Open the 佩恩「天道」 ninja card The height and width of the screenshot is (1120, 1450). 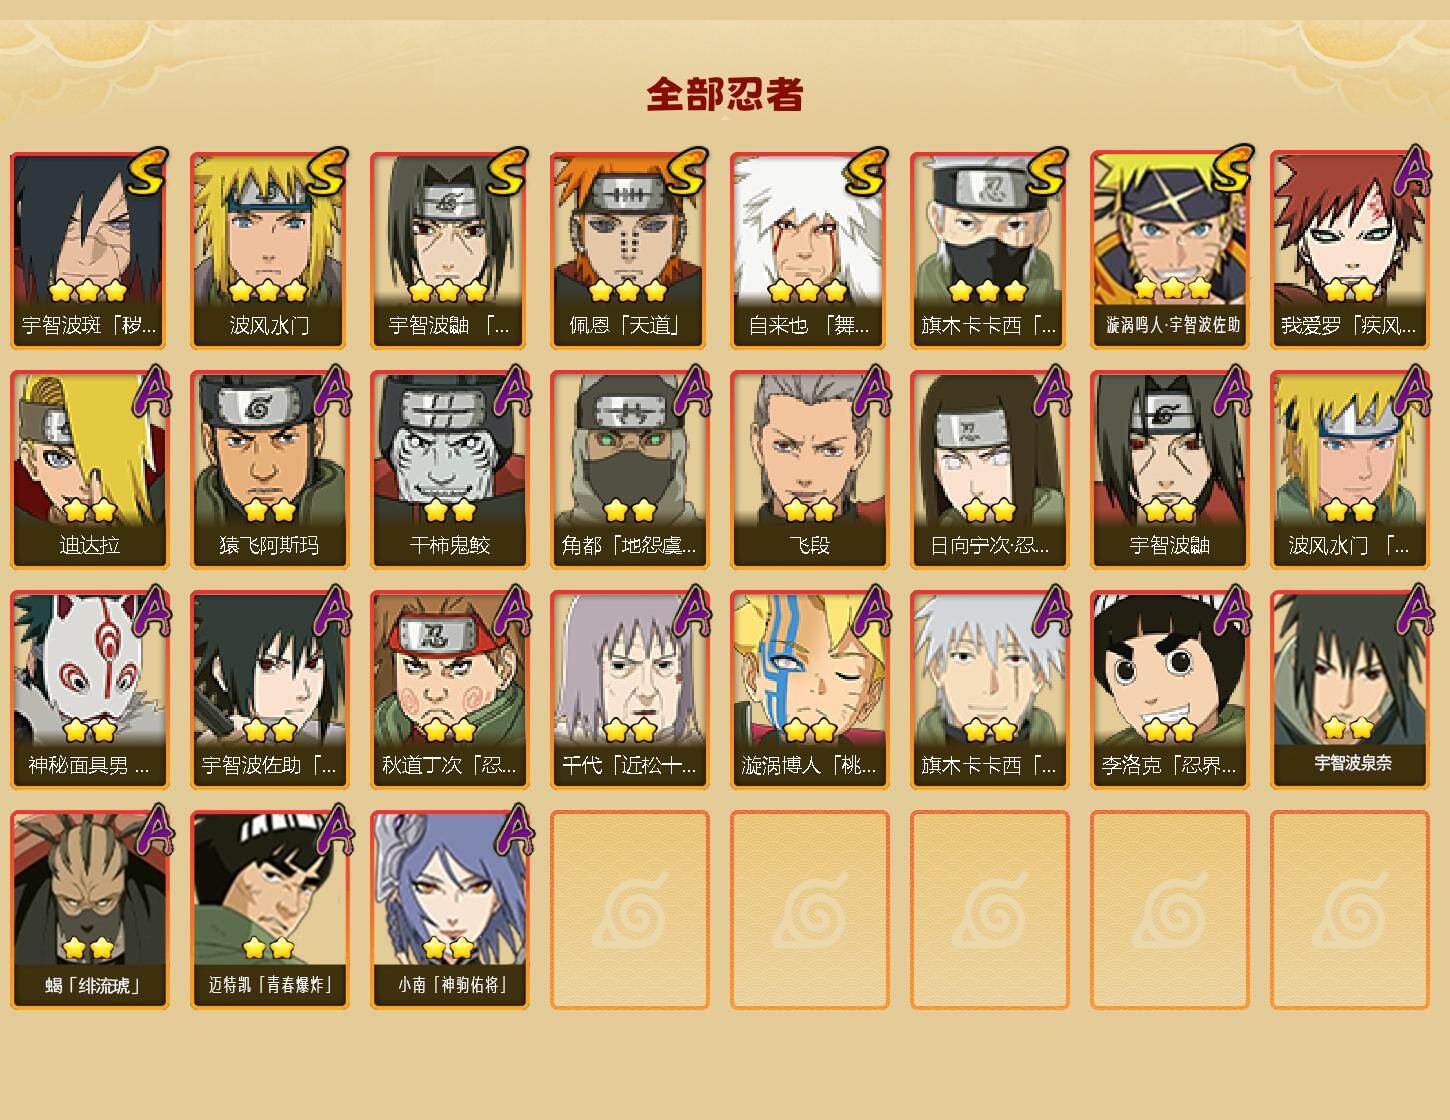[x=630, y=251]
